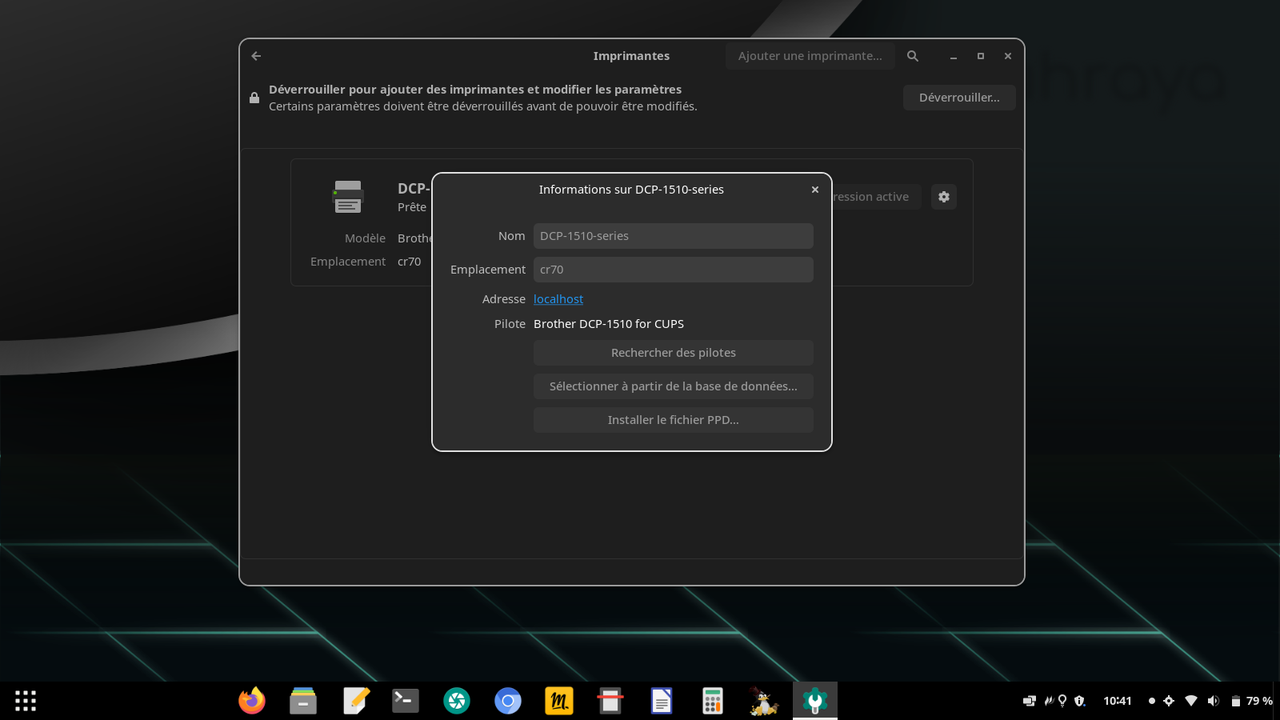
Task: Open the Wi-Fi network indicator
Action: 1191,701
